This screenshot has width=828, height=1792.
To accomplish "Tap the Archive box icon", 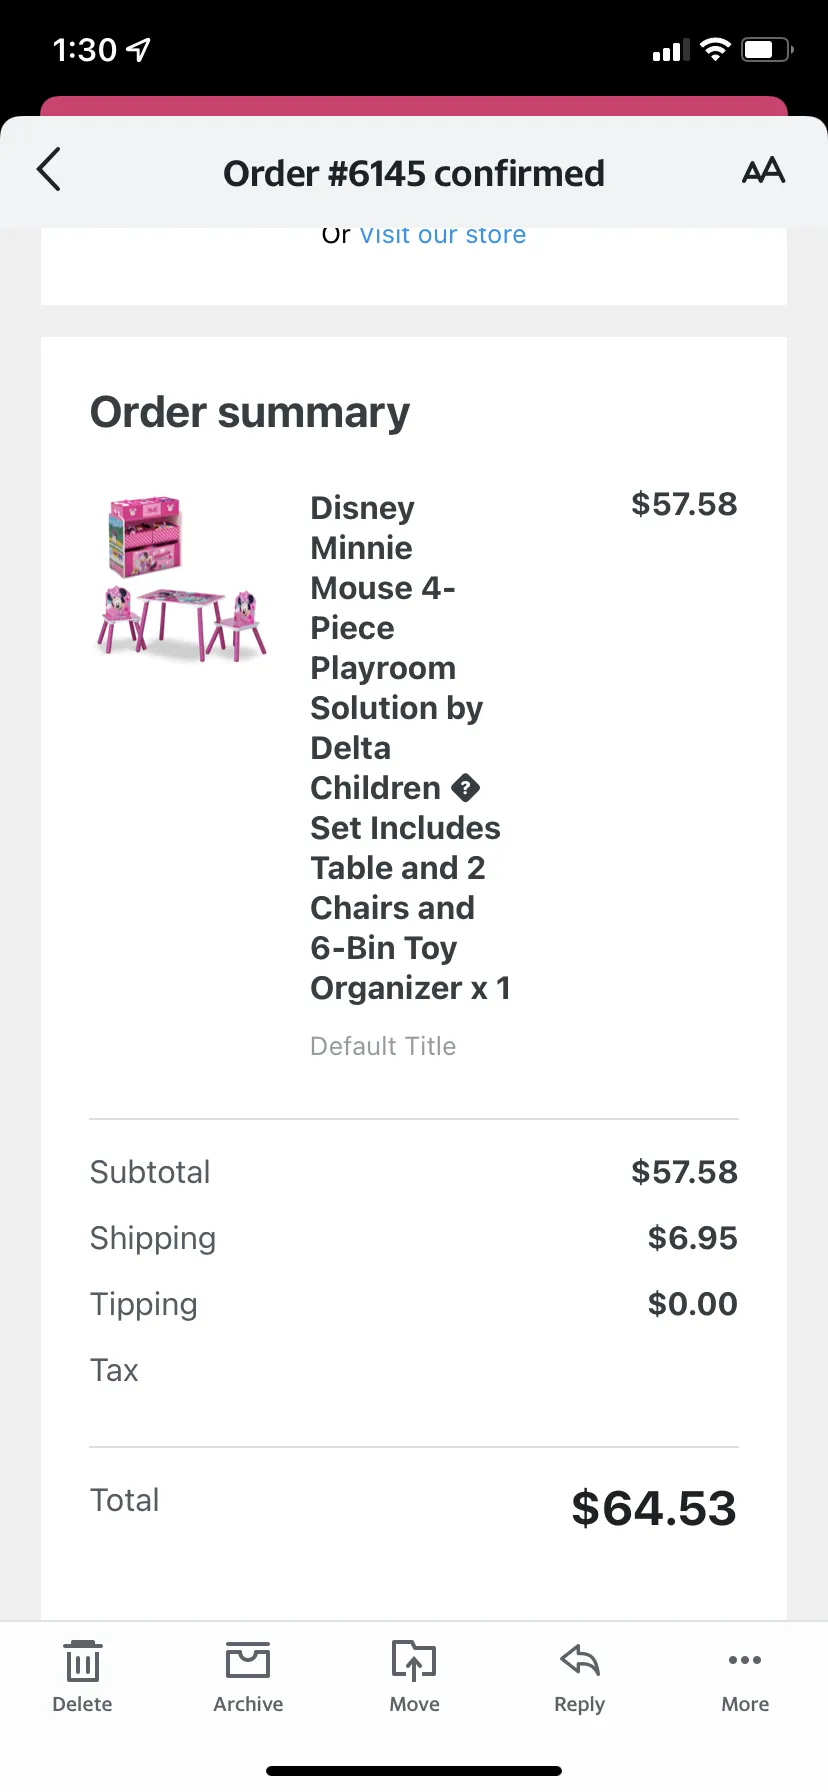I will tap(248, 1660).
